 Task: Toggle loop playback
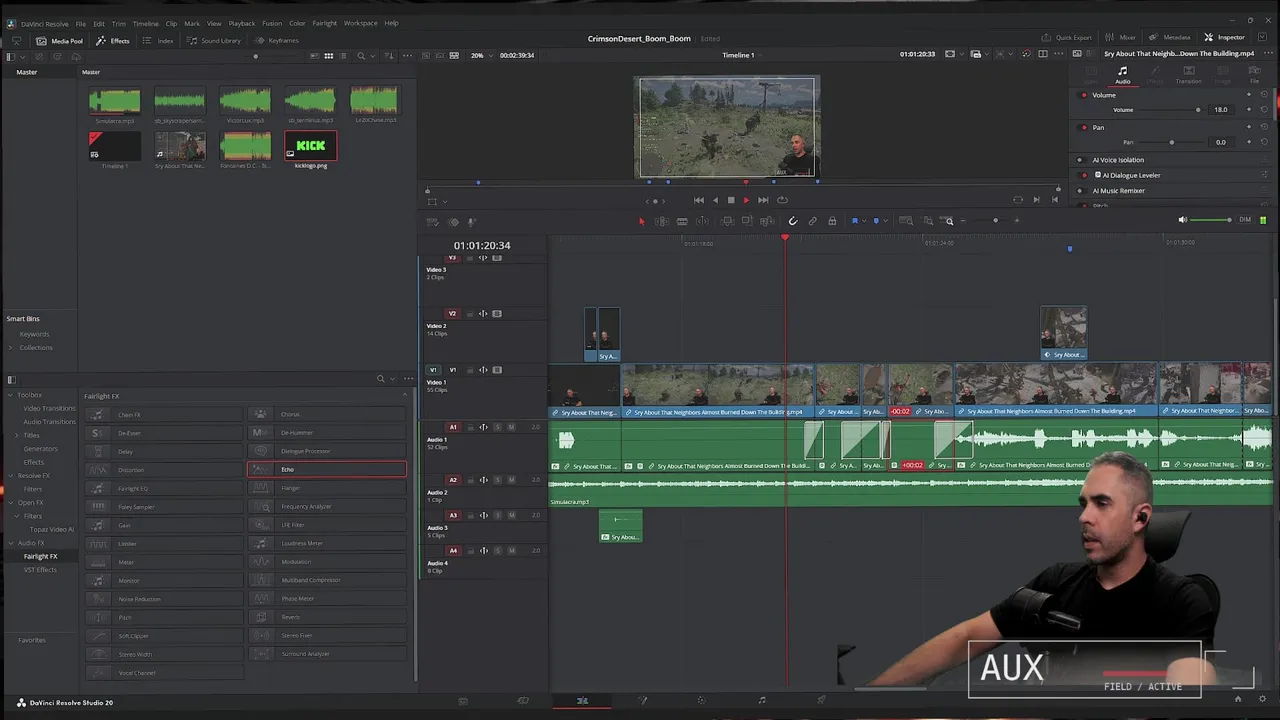782,200
